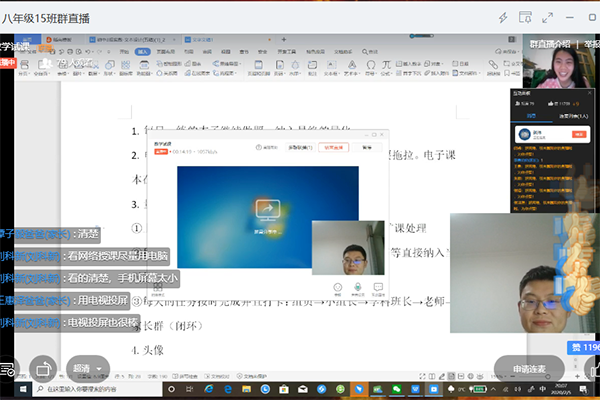Click the 日期 ribbon item

(x=461, y=64)
